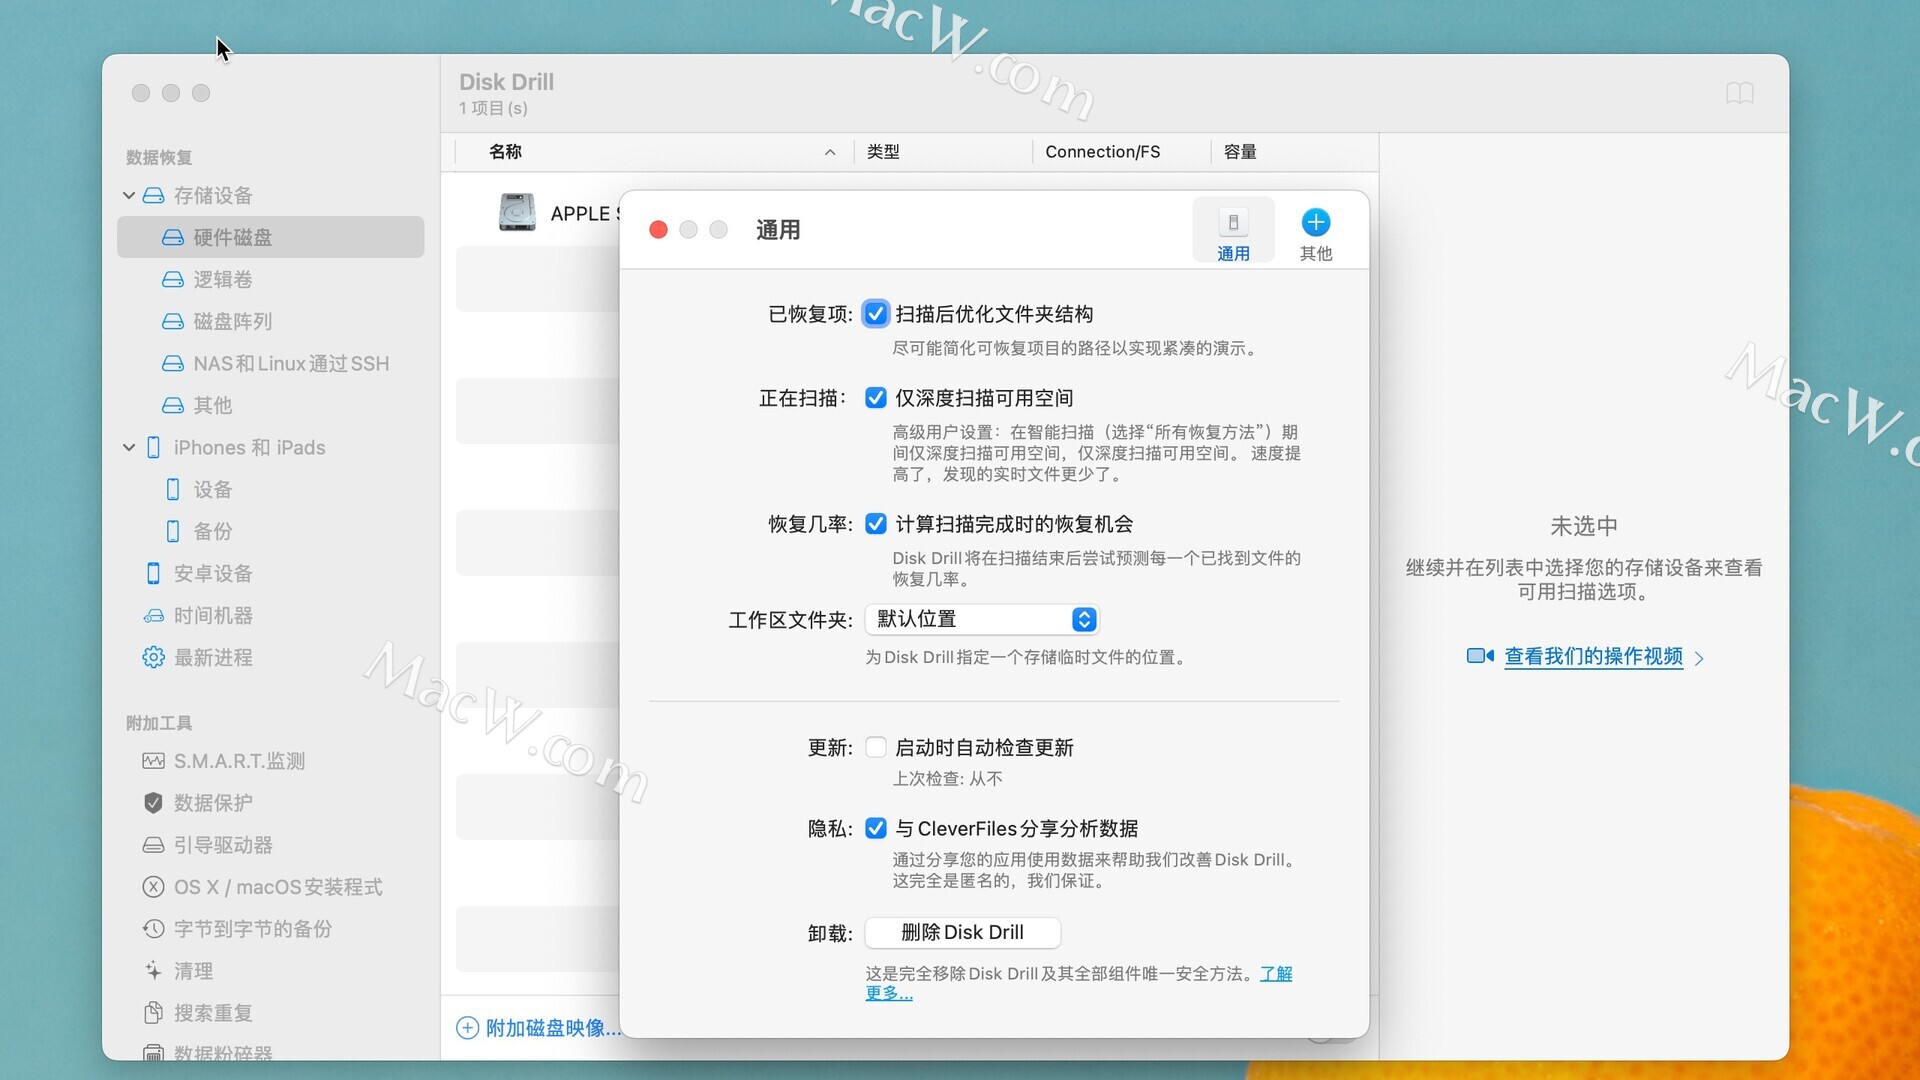Screen dimensions: 1920x1080
Task: Click the plus icon for 附加磁盘映像
Action: coord(467,1028)
